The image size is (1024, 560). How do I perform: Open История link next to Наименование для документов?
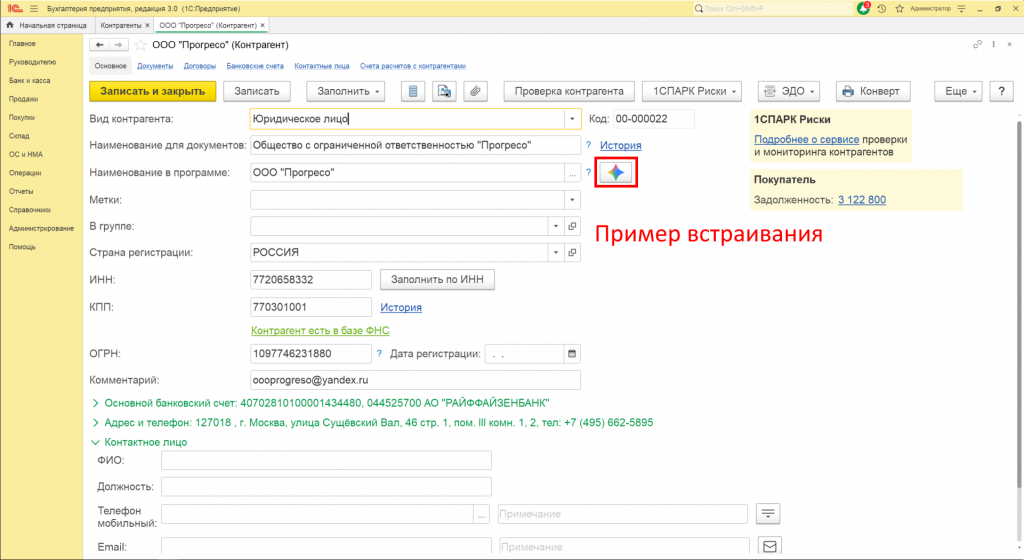click(620, 146)
